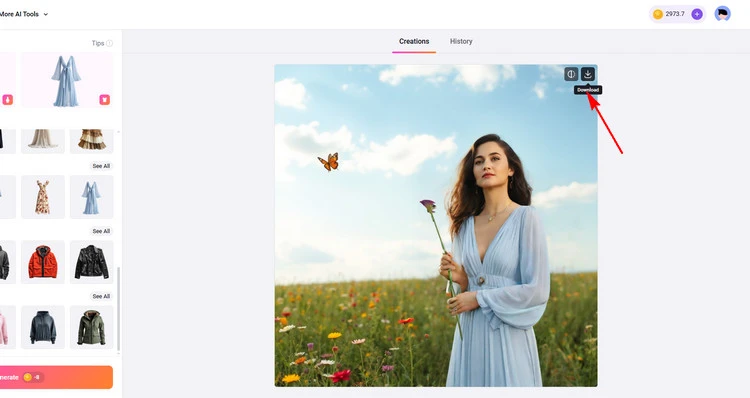Click the pink garment badge on the blue dress preview
750x398 pixels.
(104, 100)
